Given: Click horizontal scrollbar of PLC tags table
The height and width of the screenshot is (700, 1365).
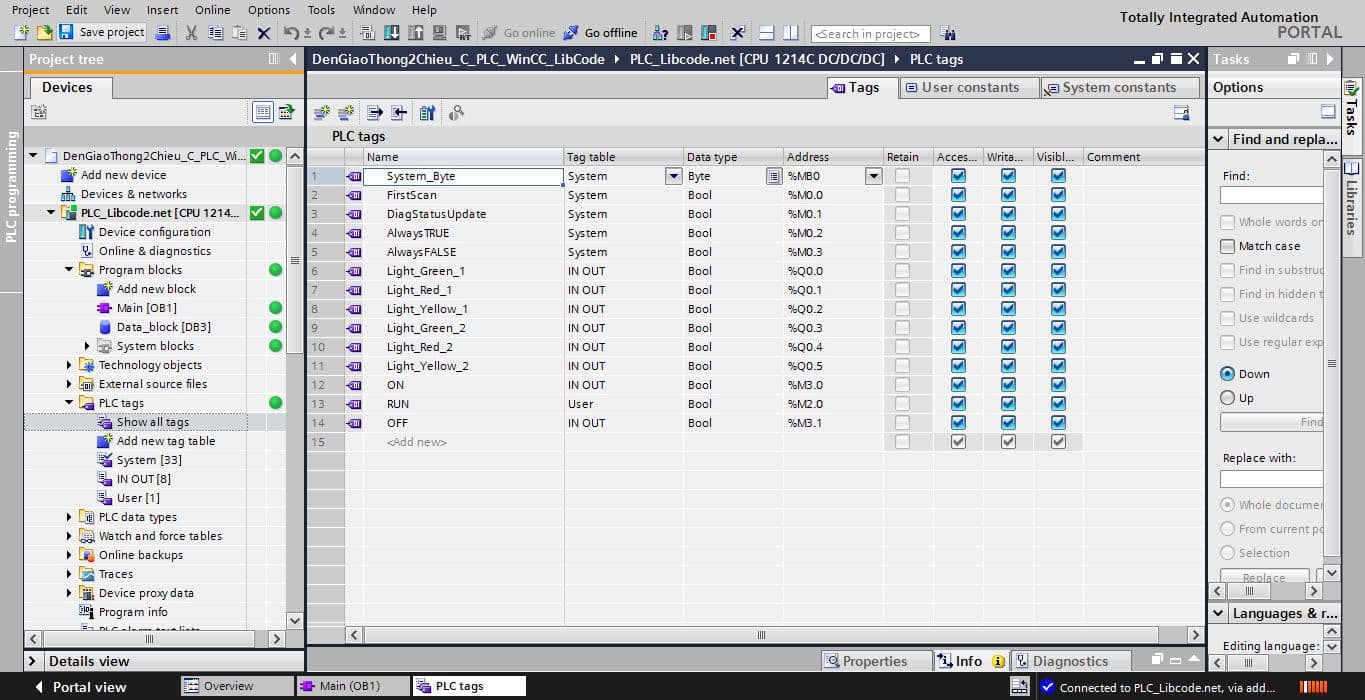Looking at the screenshot, I should tap(761, 635).
